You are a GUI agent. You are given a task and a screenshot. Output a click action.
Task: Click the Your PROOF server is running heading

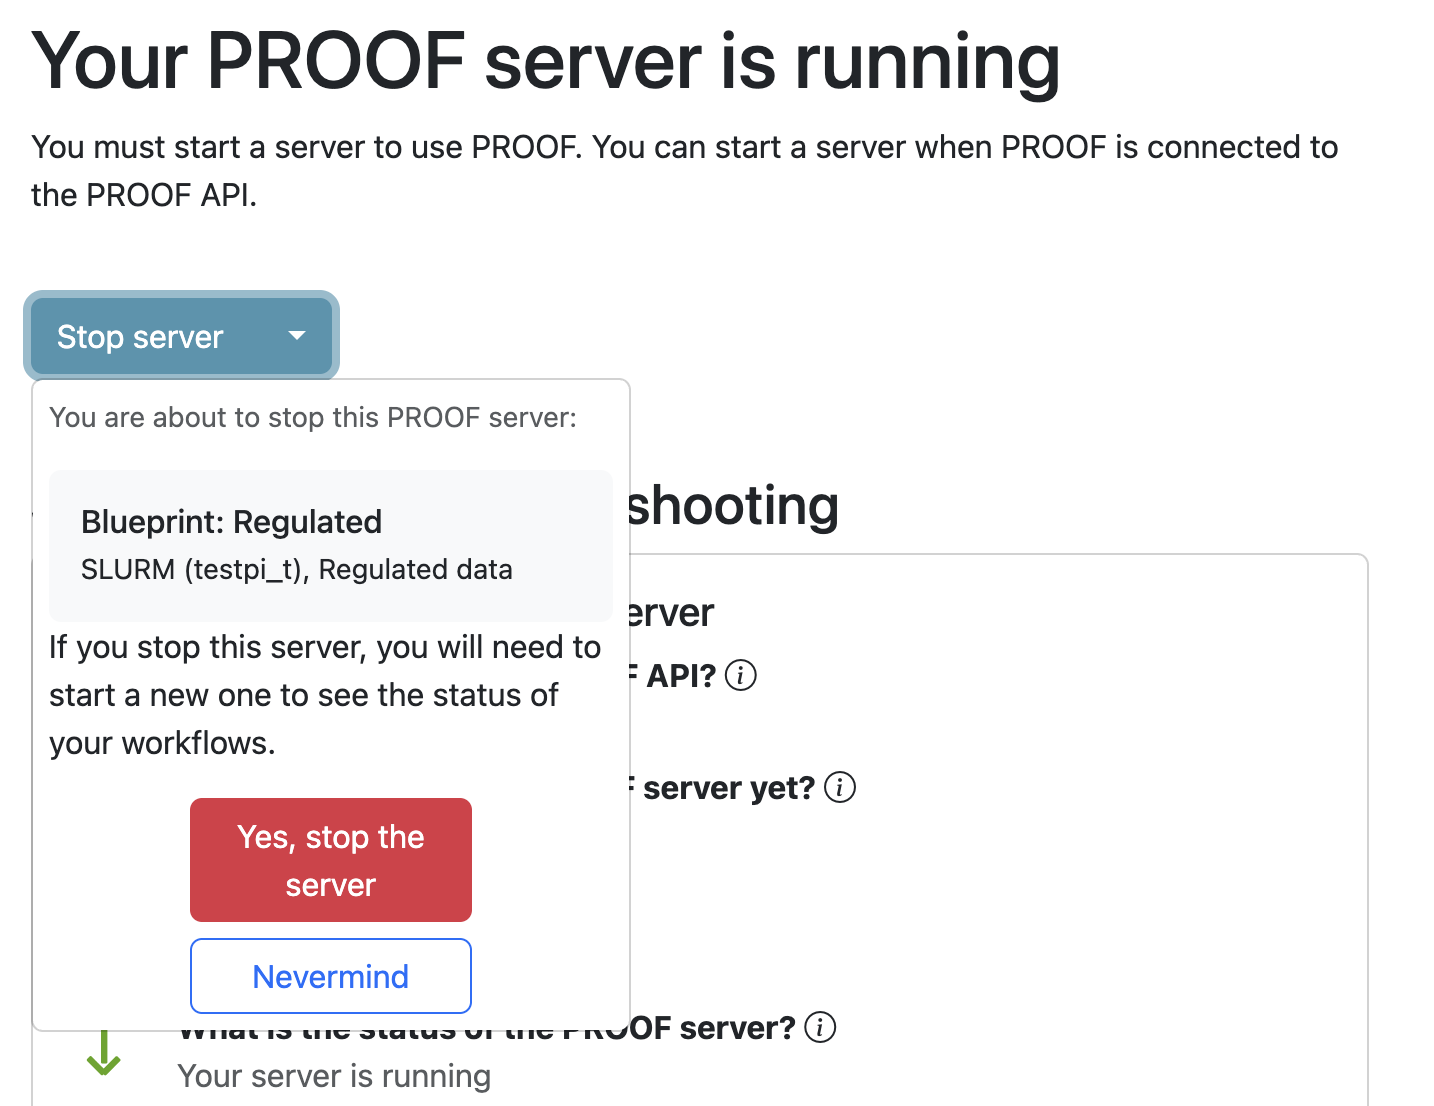[546, 62]
